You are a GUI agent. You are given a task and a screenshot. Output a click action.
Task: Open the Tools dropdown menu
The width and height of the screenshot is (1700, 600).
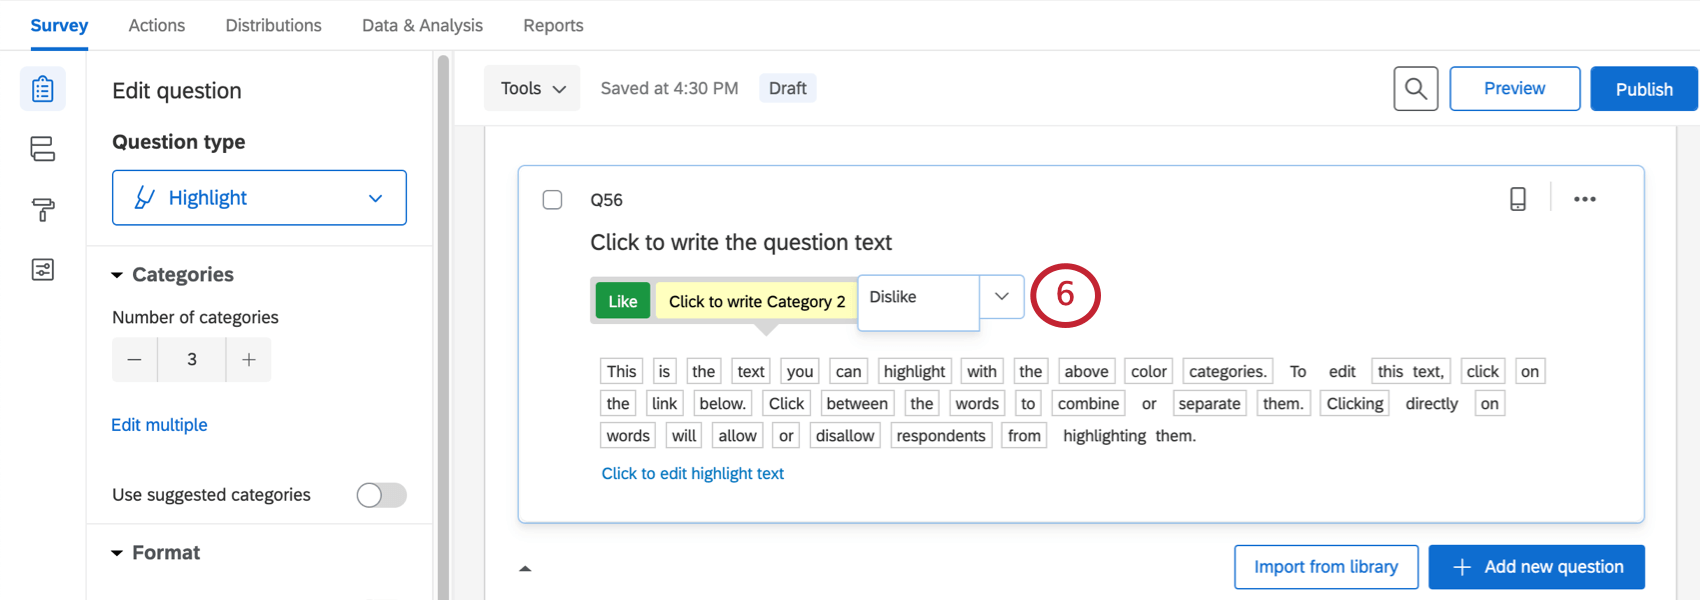pos(532,88)
